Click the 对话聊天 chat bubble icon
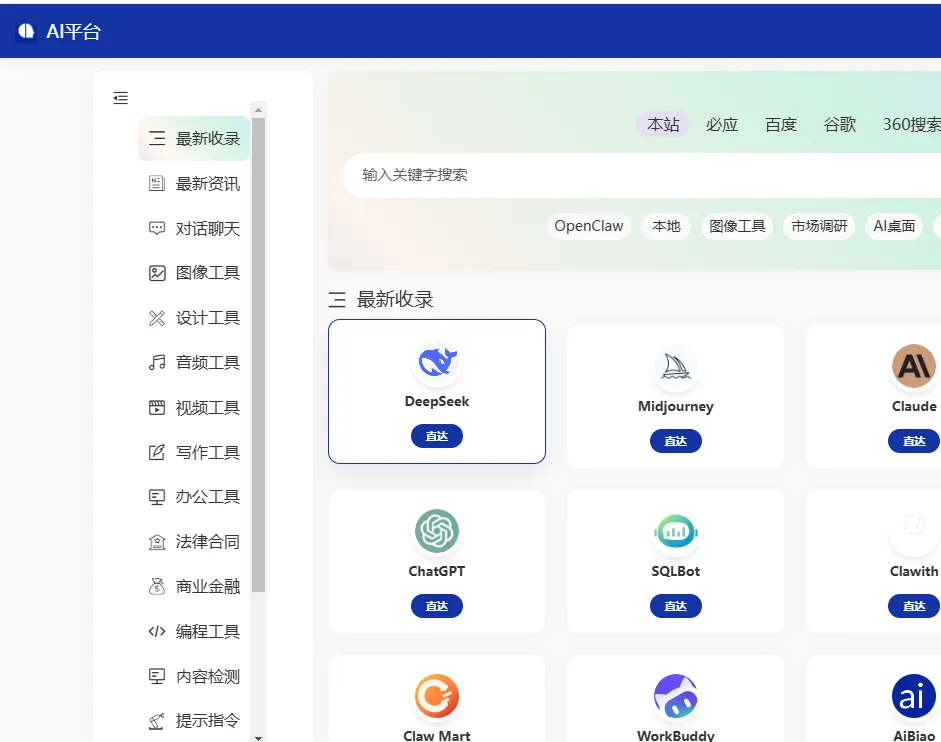This screenshot has width=941, height=742. (157, 228)
